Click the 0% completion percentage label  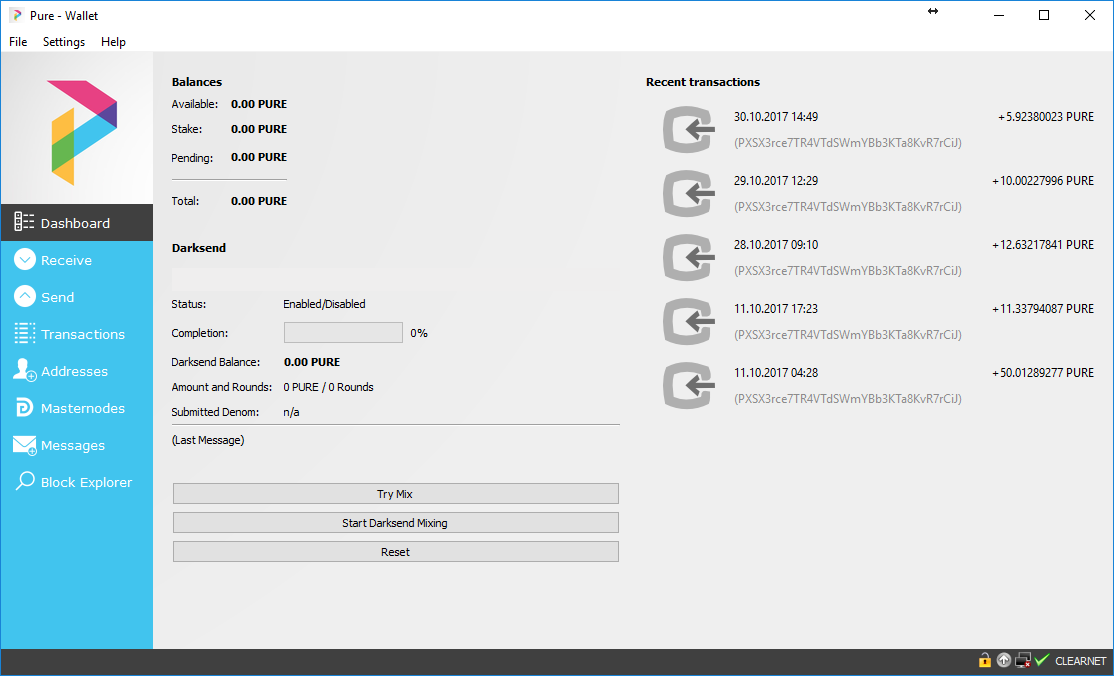419,333
